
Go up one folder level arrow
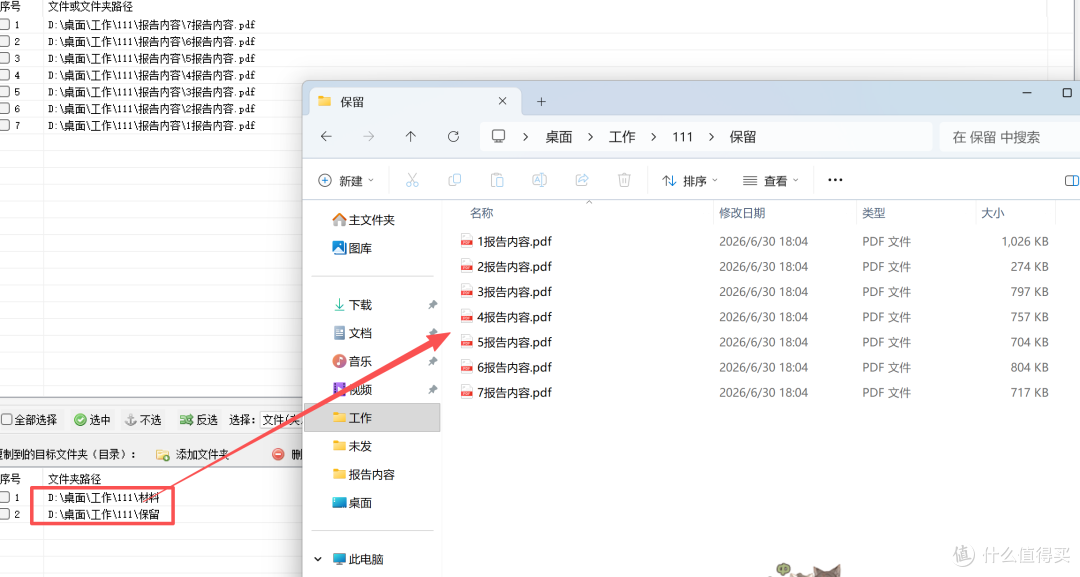click(x=411, y=136)
